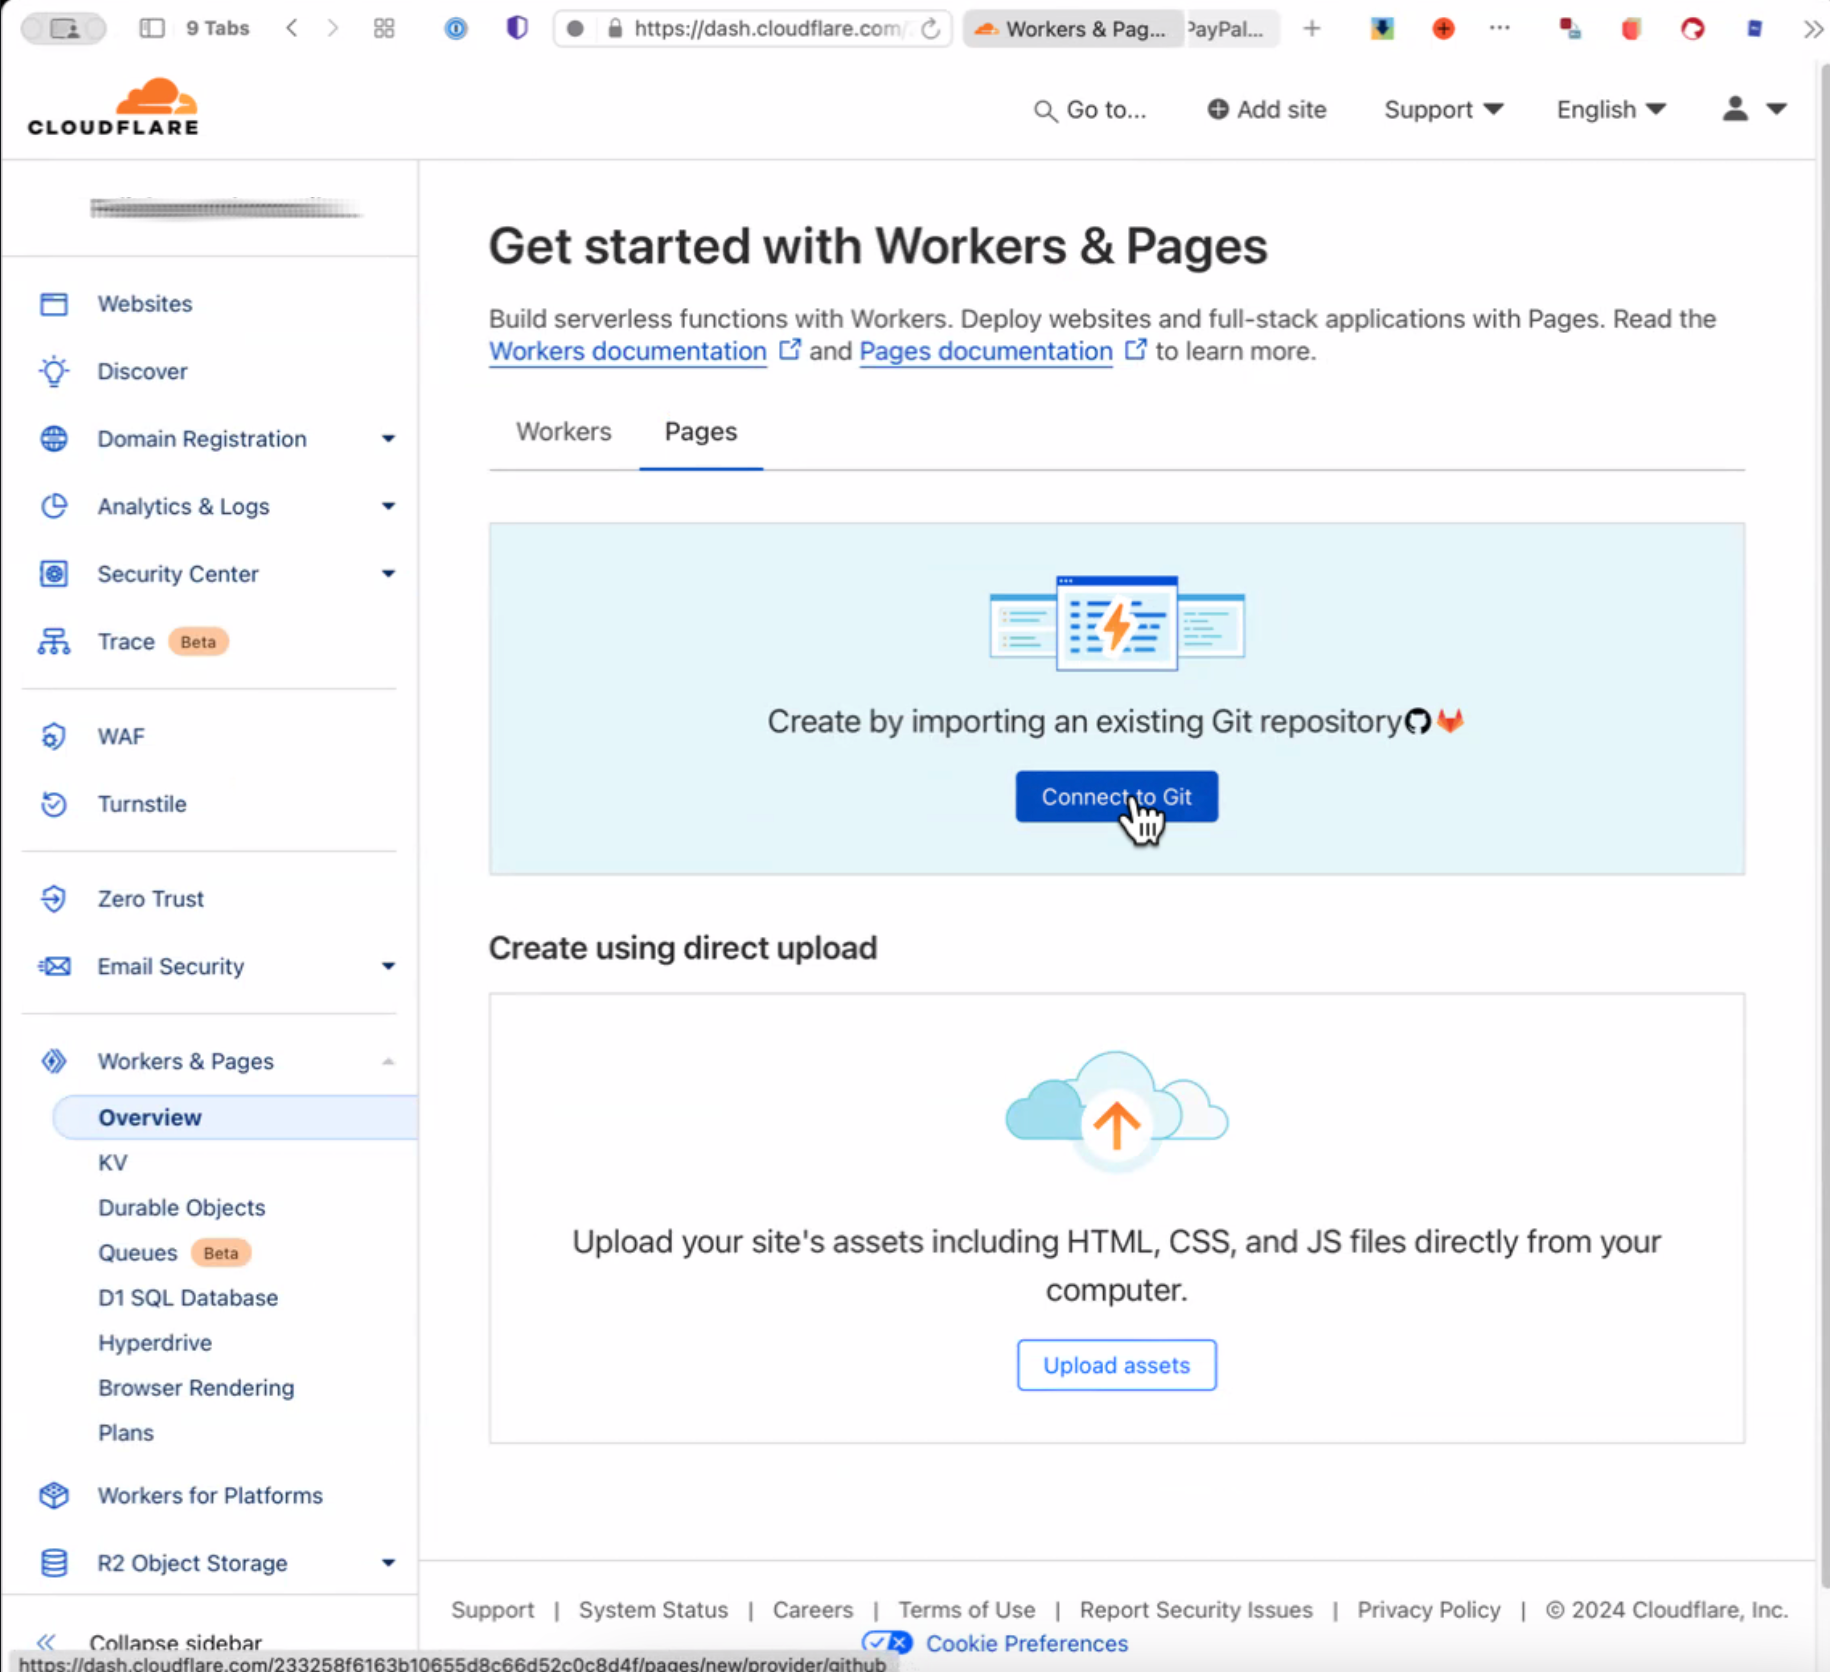Click the Zero Trust icon

pos(54,899)
